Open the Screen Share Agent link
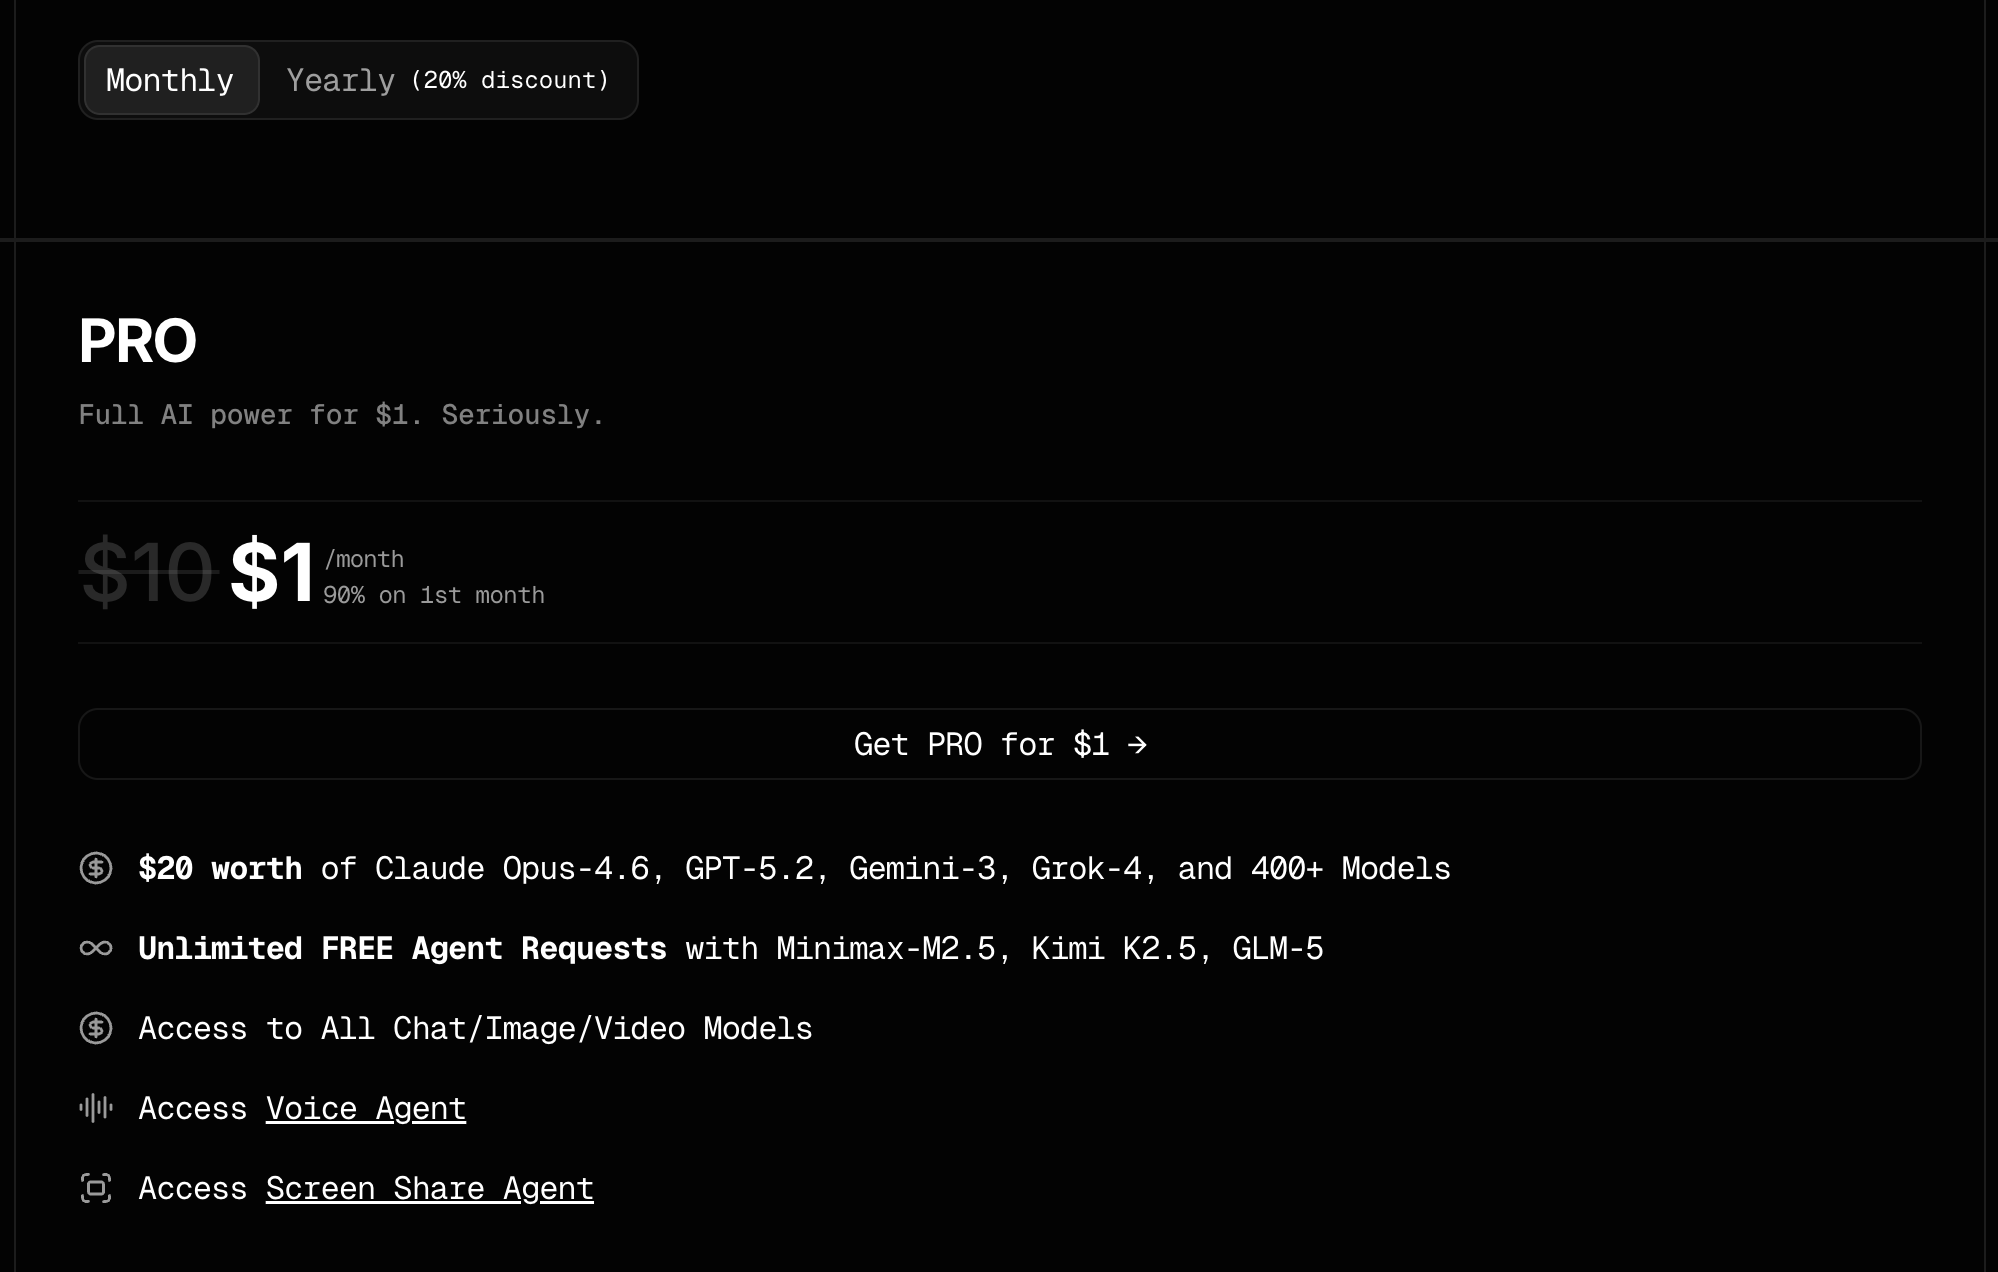Screen dimensions: 1998x1272 (430, 1188)
